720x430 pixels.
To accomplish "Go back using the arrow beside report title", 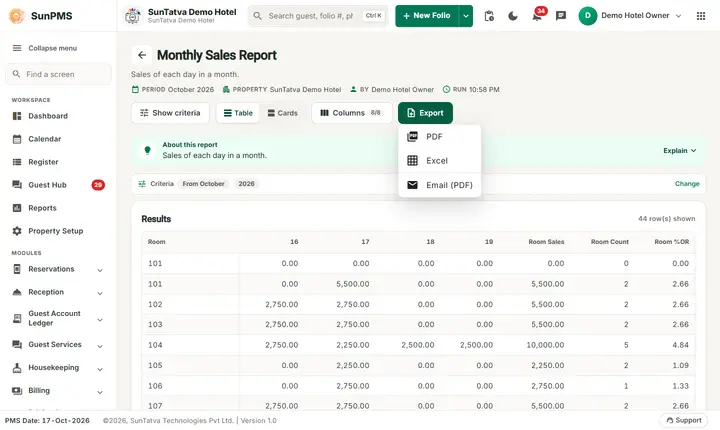I will (x=142, y=55).
